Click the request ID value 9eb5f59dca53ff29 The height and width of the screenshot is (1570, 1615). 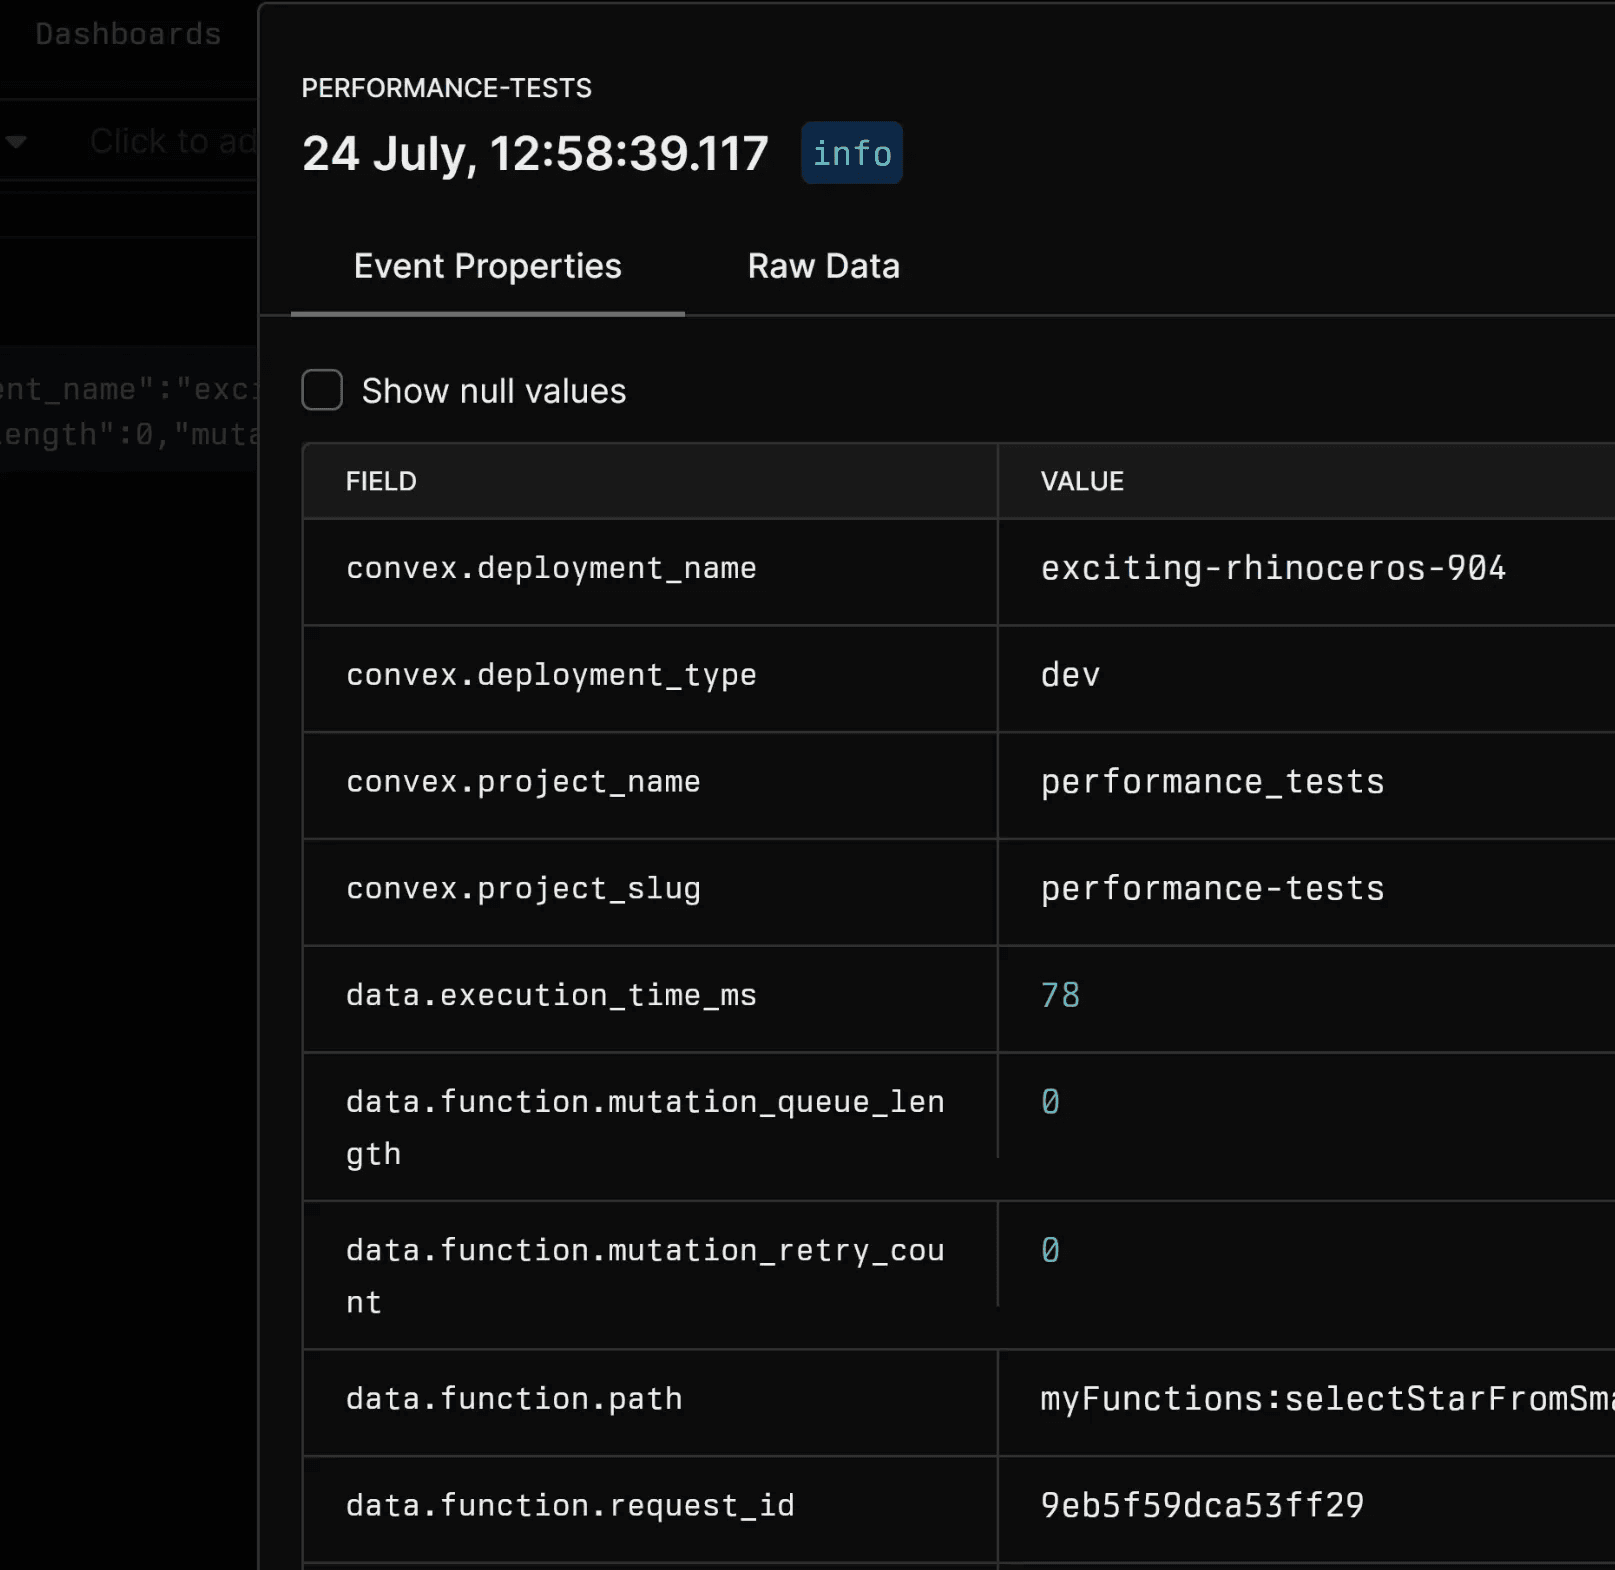click(1202, 1505)
